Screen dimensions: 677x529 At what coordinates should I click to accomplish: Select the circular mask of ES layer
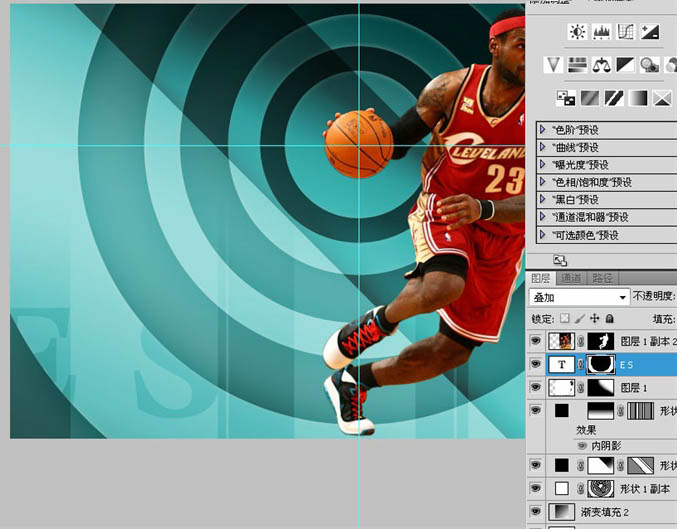tap(601, 364)
